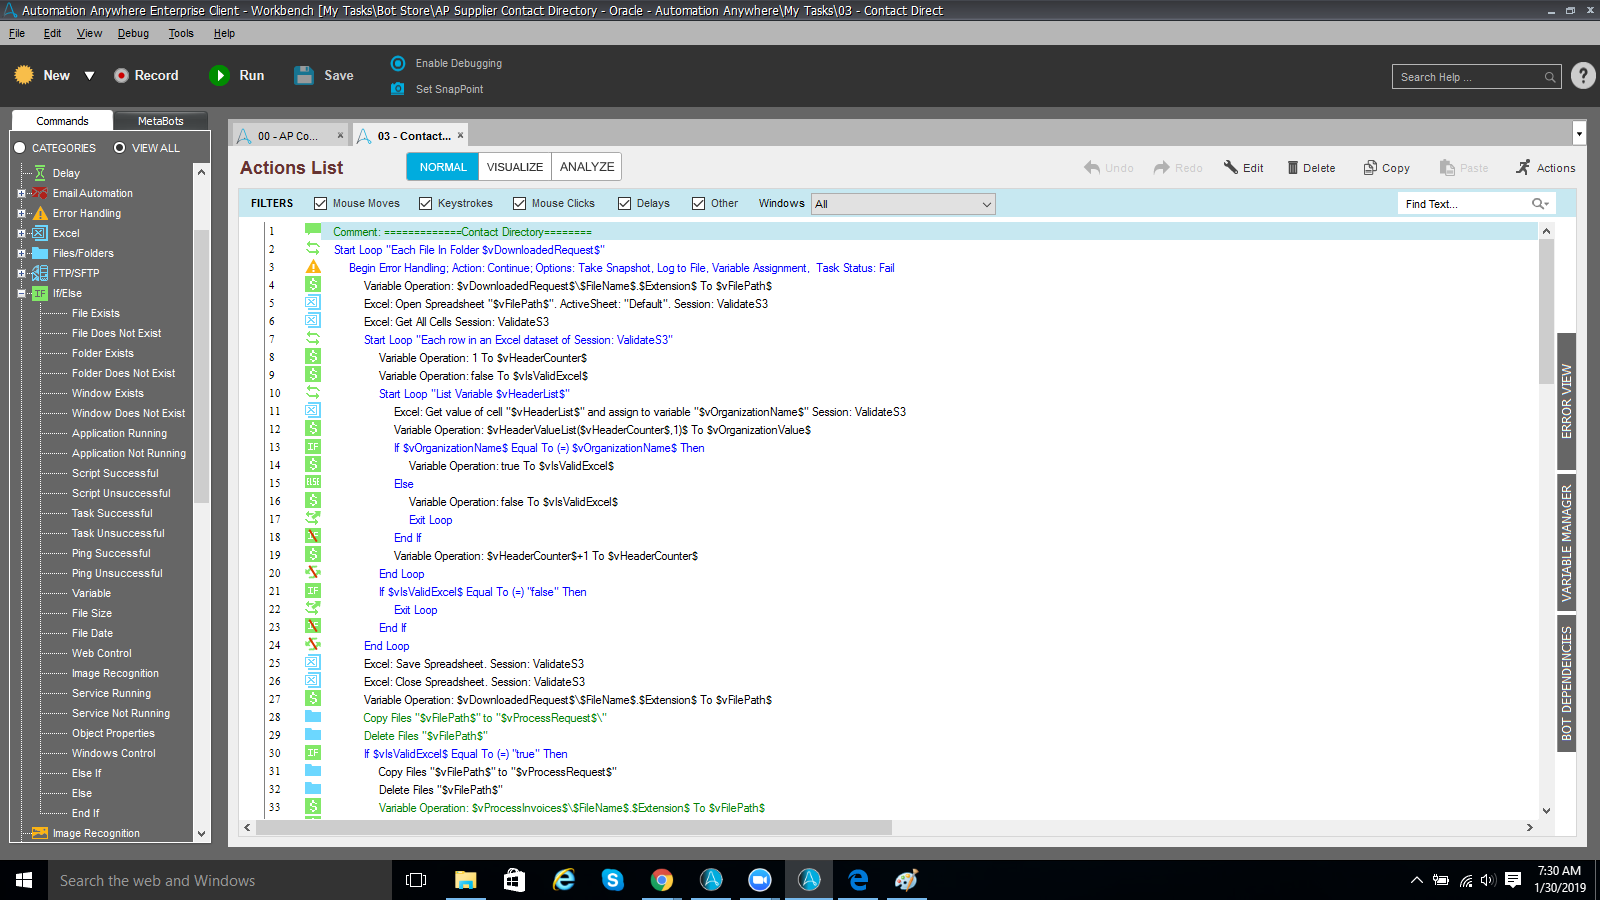Open the File menu
Viewport: 1600px width, 900px height.
[x=17, y=33]
